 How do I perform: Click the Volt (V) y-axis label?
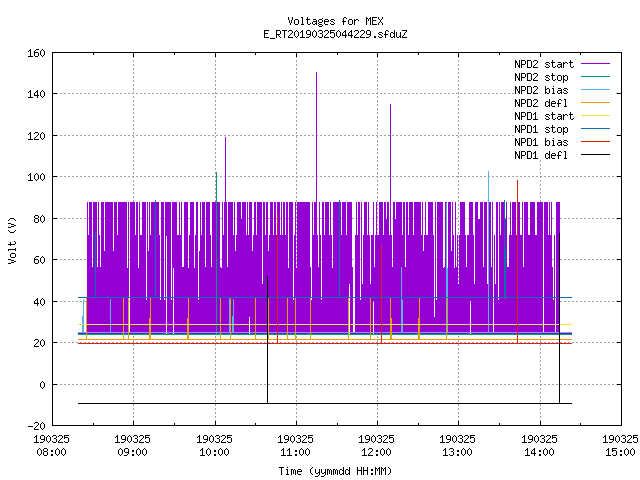[x=12, y=240]
